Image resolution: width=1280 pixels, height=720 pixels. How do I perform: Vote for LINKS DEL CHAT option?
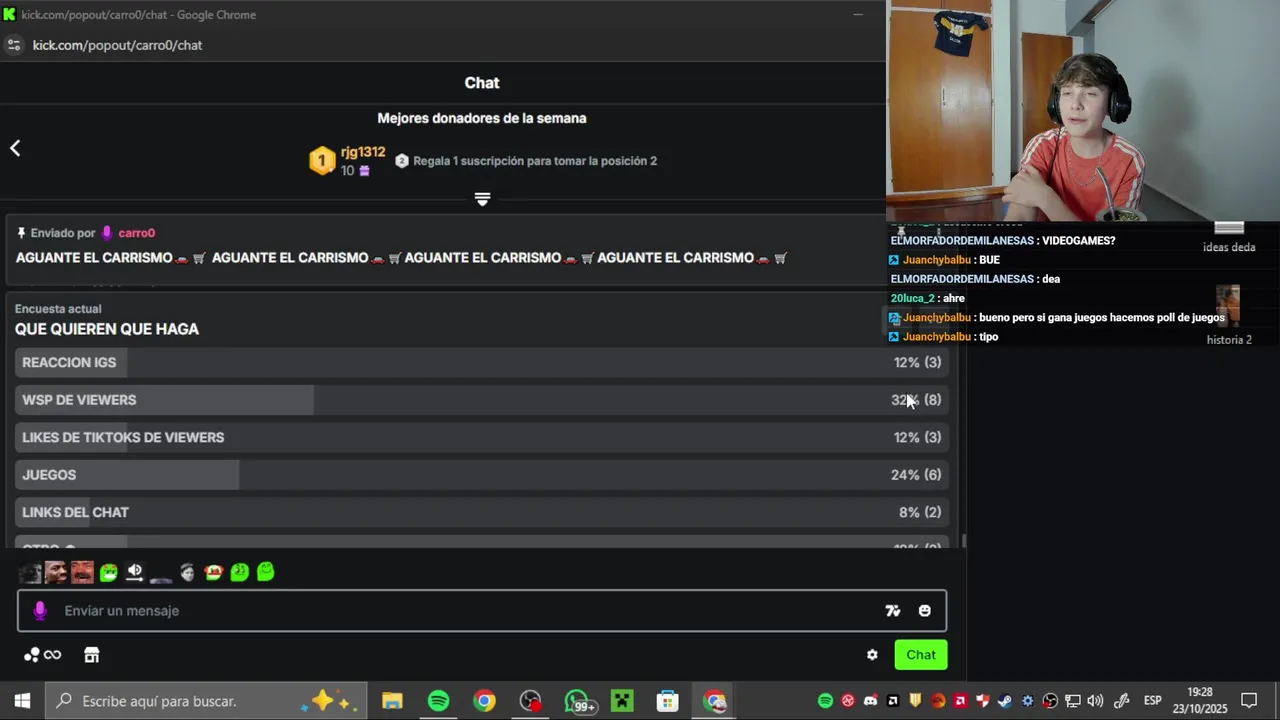(x=481, y=512)
